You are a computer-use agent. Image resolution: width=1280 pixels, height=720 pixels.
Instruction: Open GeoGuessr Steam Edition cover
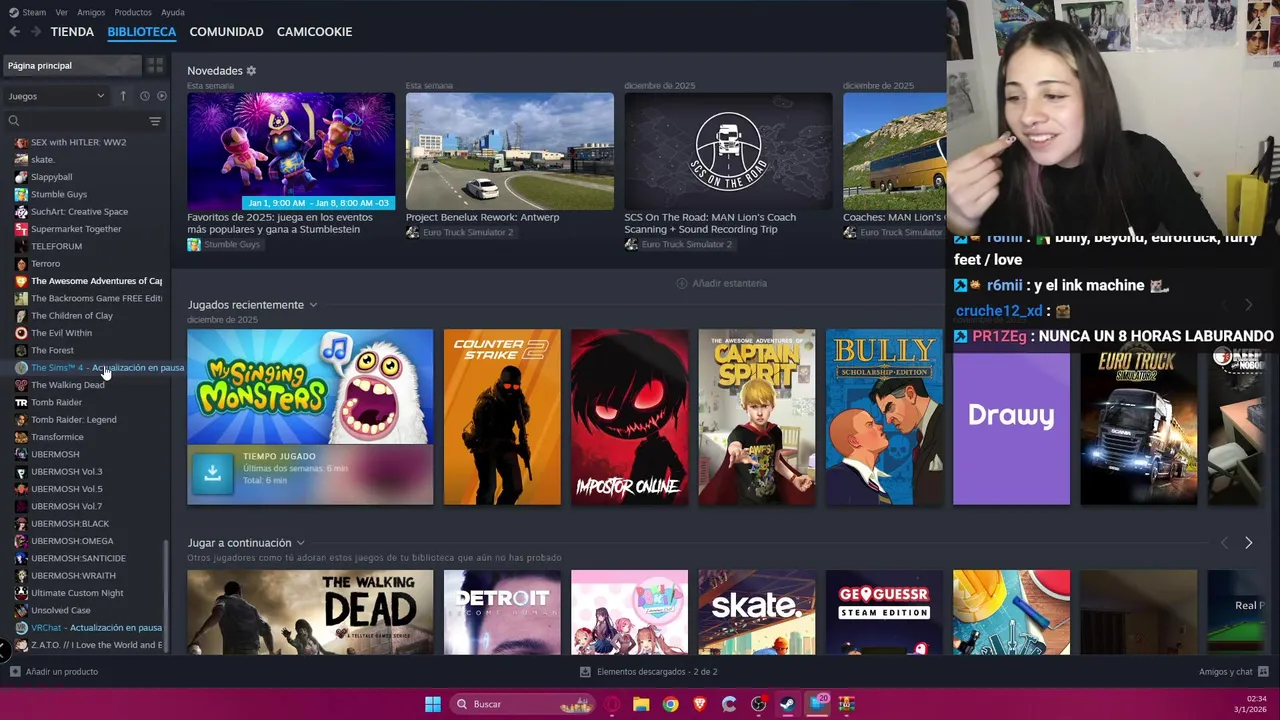click(x=884, y=613)
